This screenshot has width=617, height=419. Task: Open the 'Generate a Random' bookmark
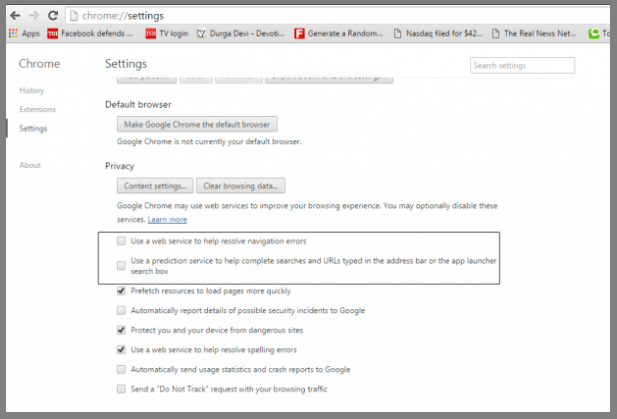[337, 33]
